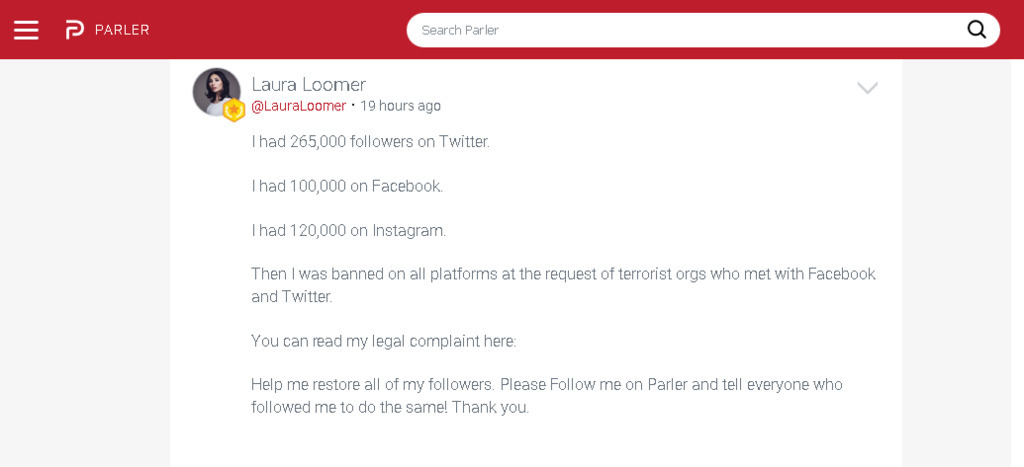This screenshot has height=467, width=1024.
Task: Click the Parler "P" logo icon
Action: 75,30
